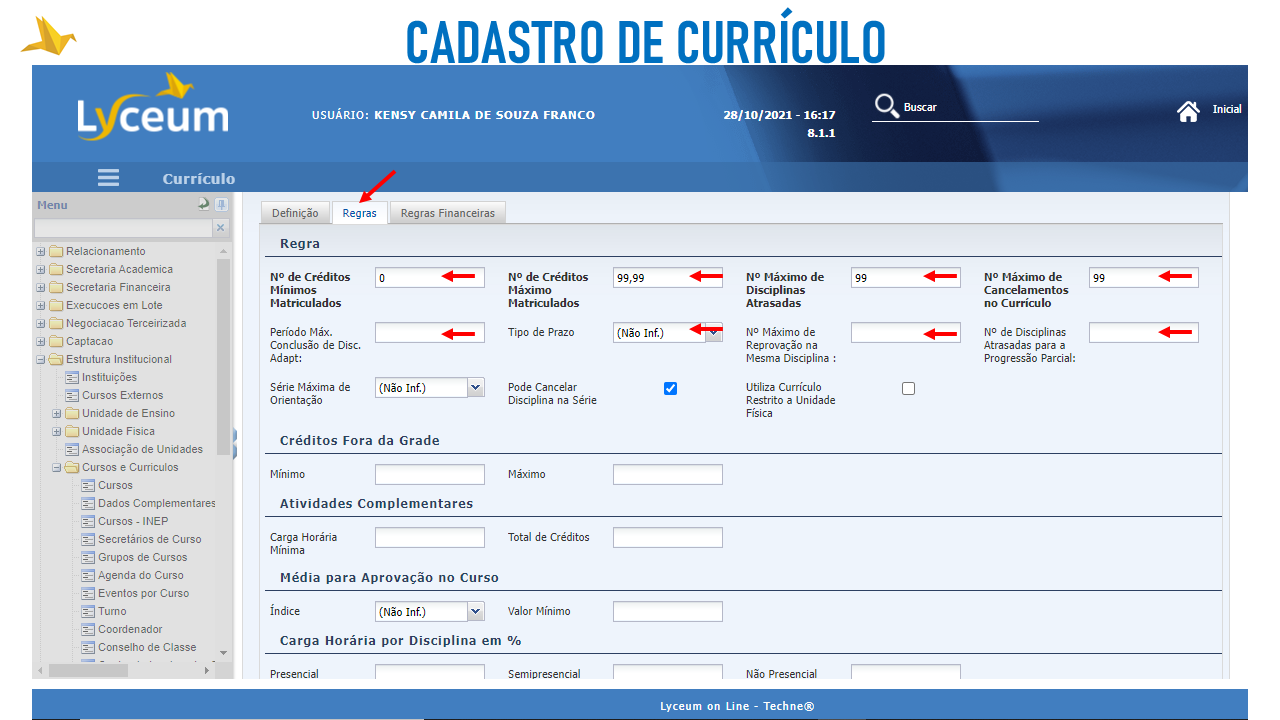
Task: Click the Instituições form icon
Action: 72,378
